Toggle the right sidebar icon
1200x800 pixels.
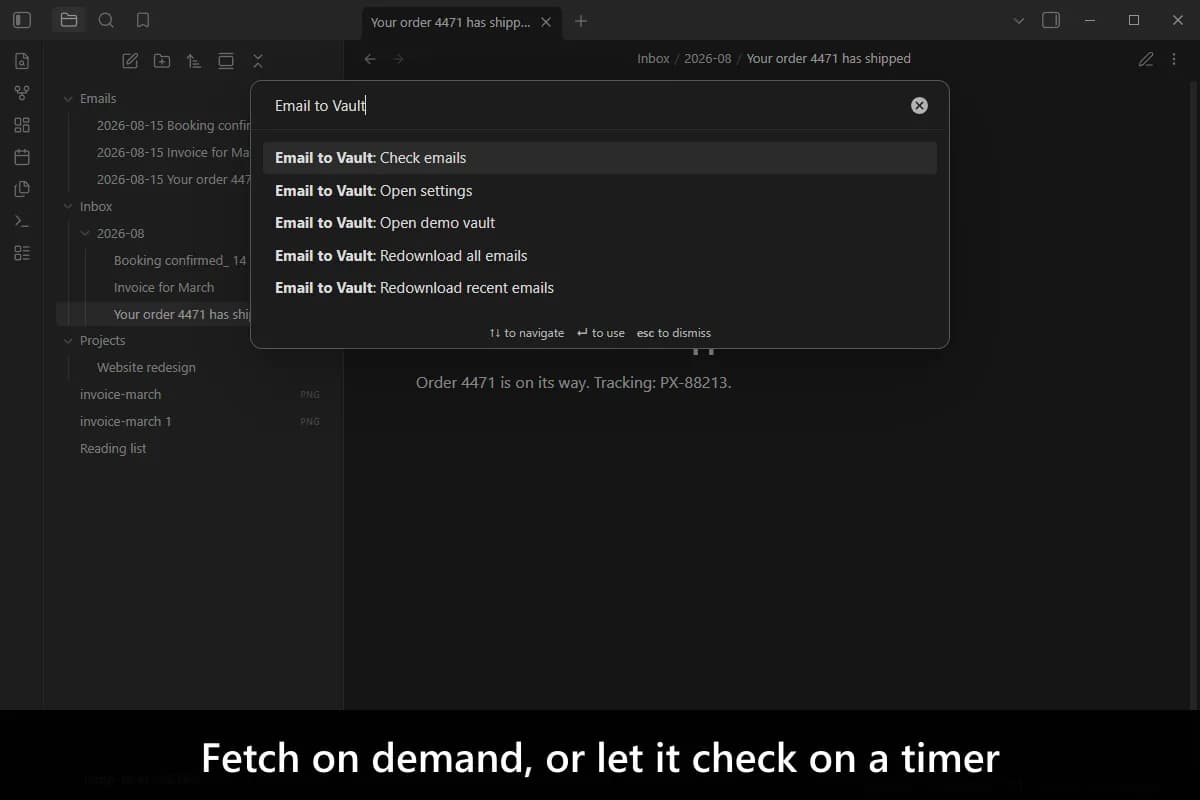(x=1051, y=20)
